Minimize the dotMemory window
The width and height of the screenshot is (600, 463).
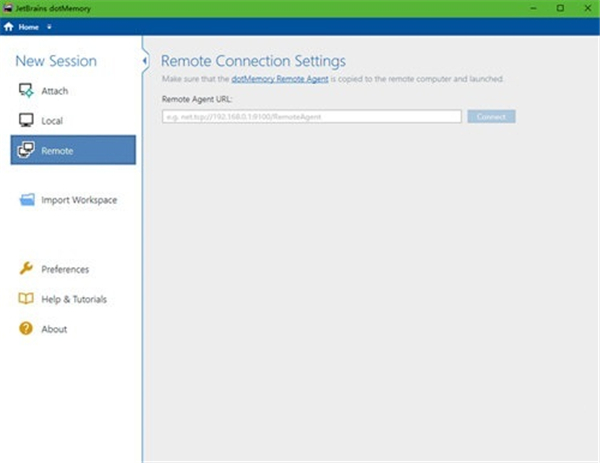[531, 8]
